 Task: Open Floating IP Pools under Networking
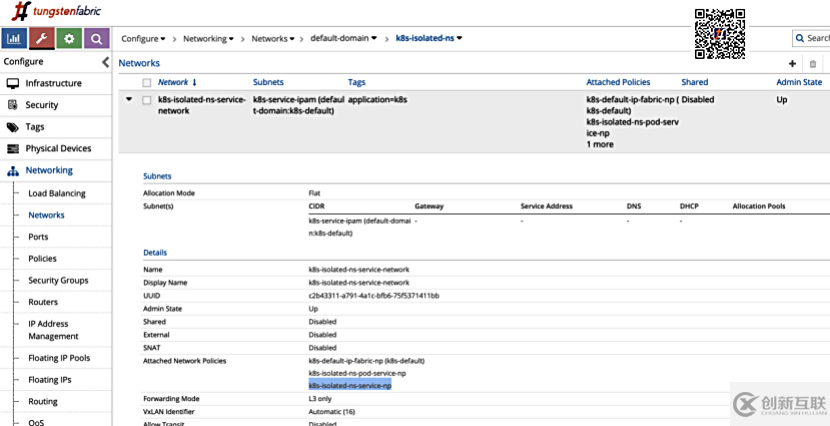point(59,358)
